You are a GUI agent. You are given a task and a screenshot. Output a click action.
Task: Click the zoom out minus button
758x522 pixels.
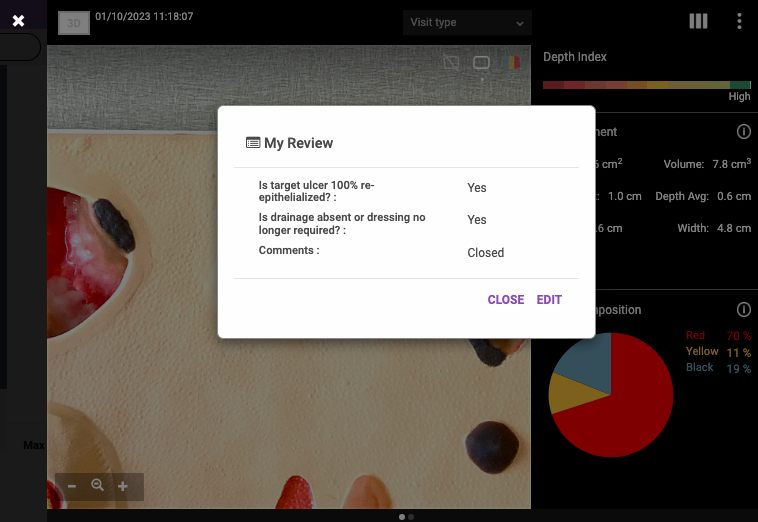click(x=72, y=486)
